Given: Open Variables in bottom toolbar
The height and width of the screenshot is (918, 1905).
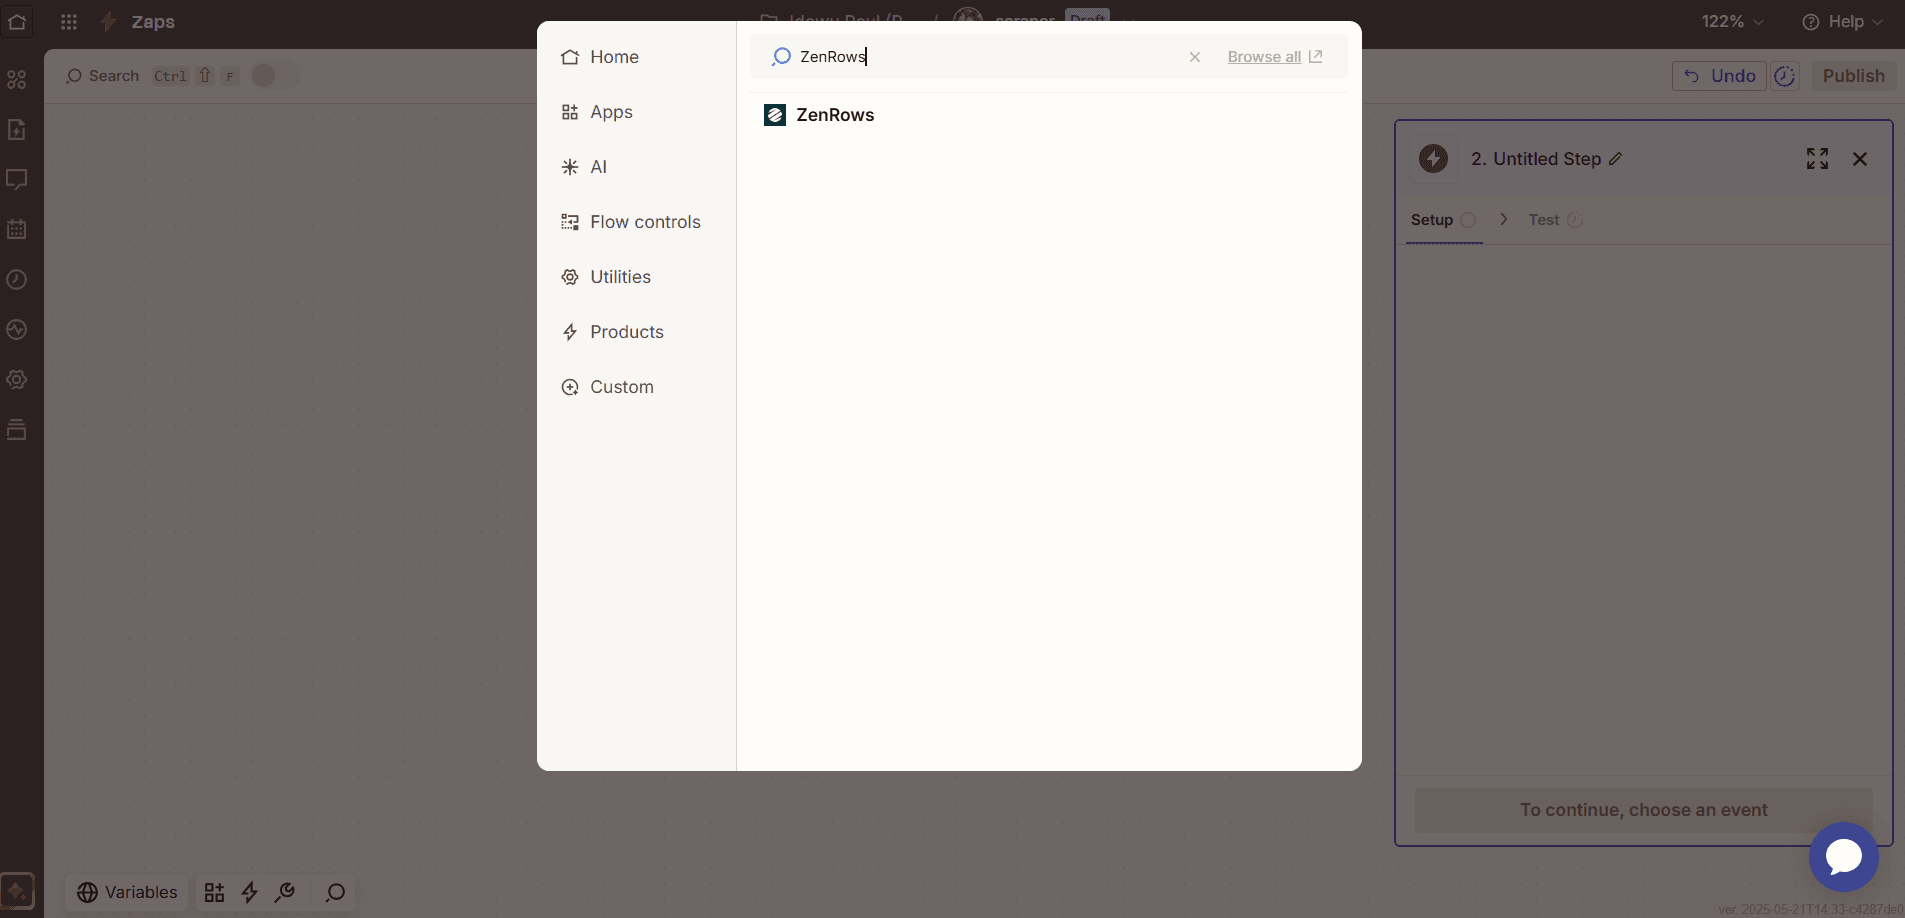Looking at the screenshot, I should [127, 892].
